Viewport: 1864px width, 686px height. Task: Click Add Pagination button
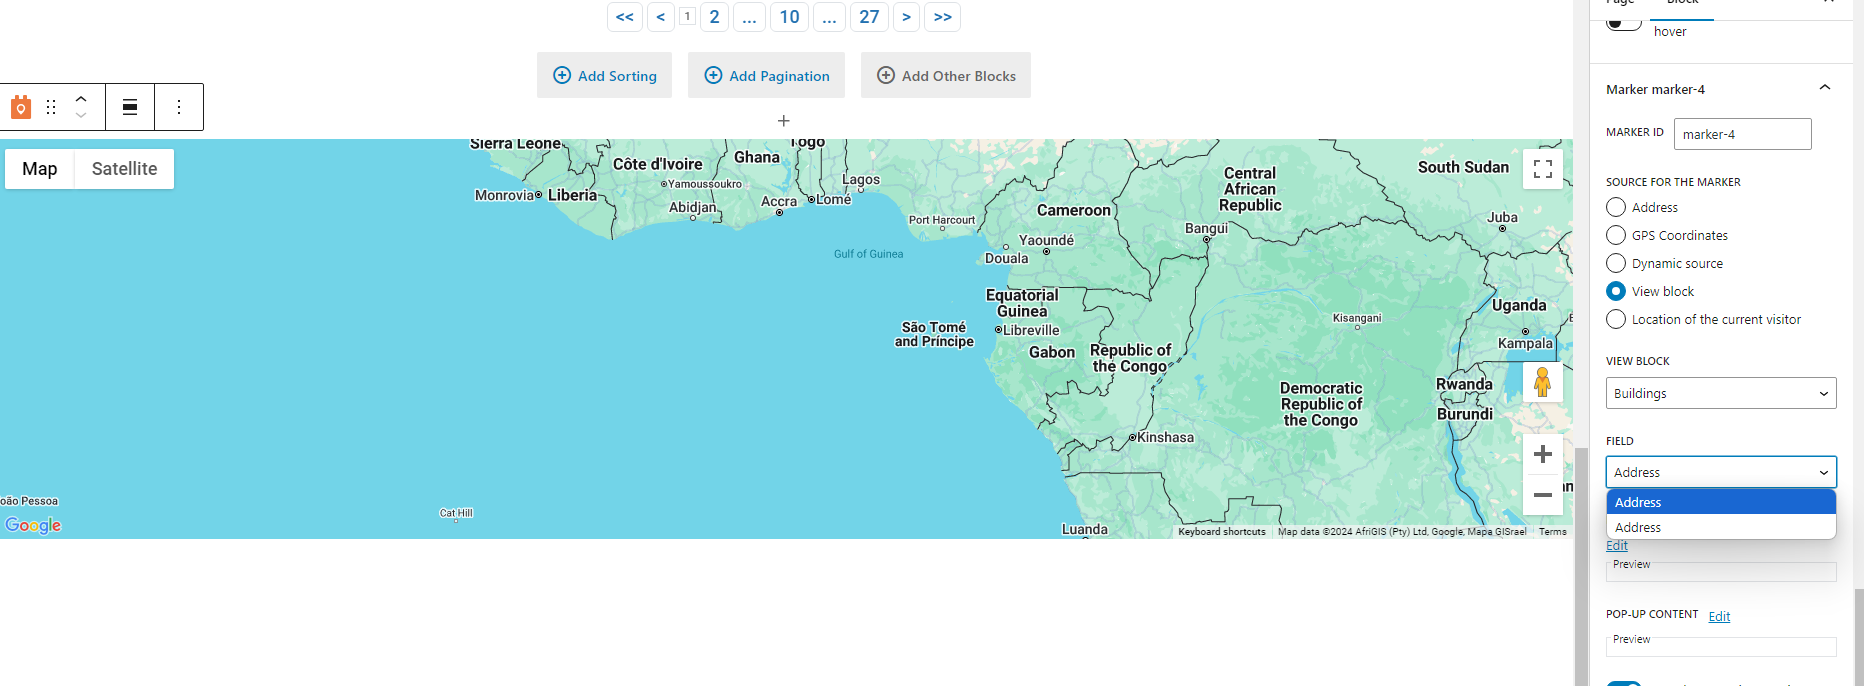tap(766, 75)
